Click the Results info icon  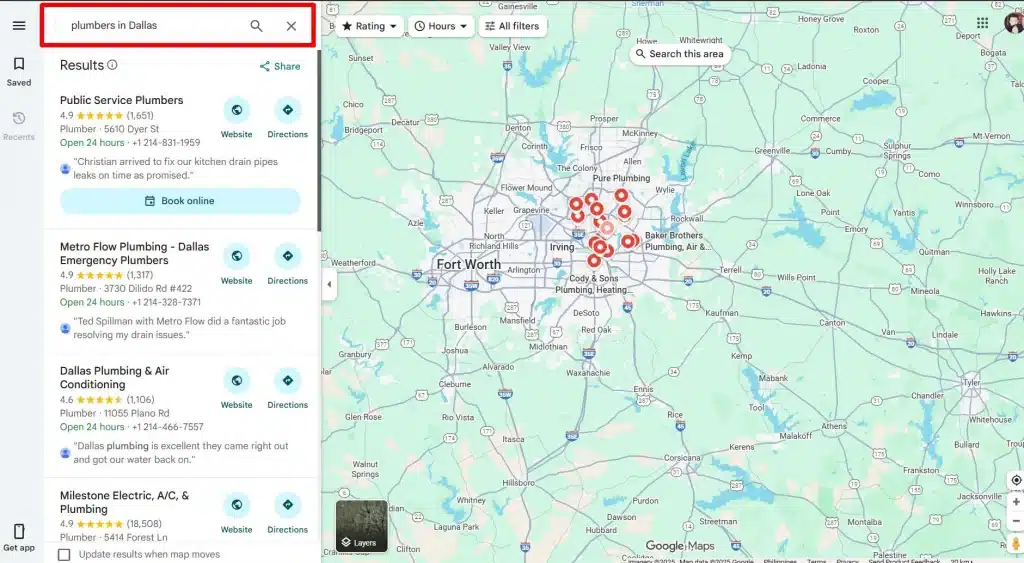(112, 65)
